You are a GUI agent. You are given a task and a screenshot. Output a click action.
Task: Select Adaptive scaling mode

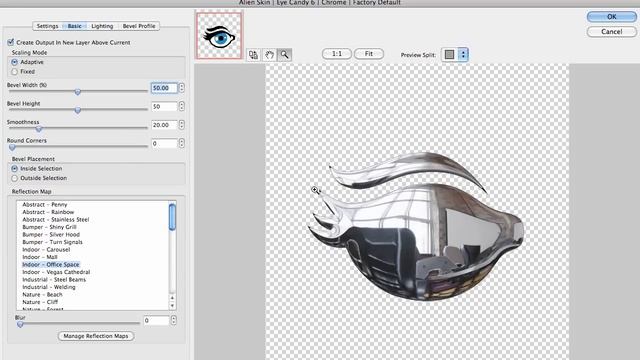pyautogui.click(x=15, y=62)
